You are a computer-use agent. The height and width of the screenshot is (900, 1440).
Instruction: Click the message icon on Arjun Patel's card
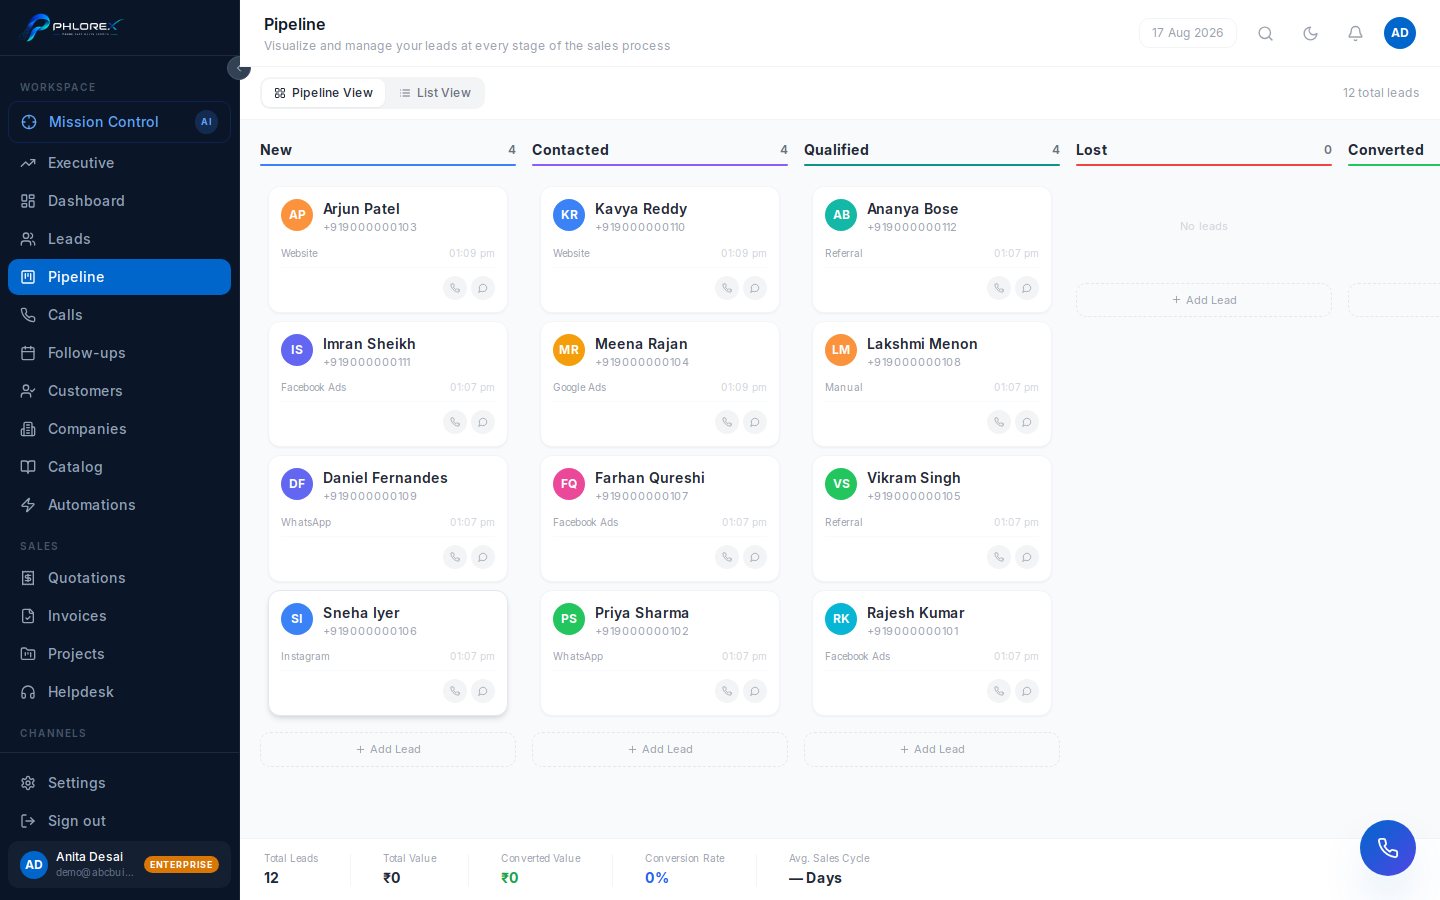483,288
